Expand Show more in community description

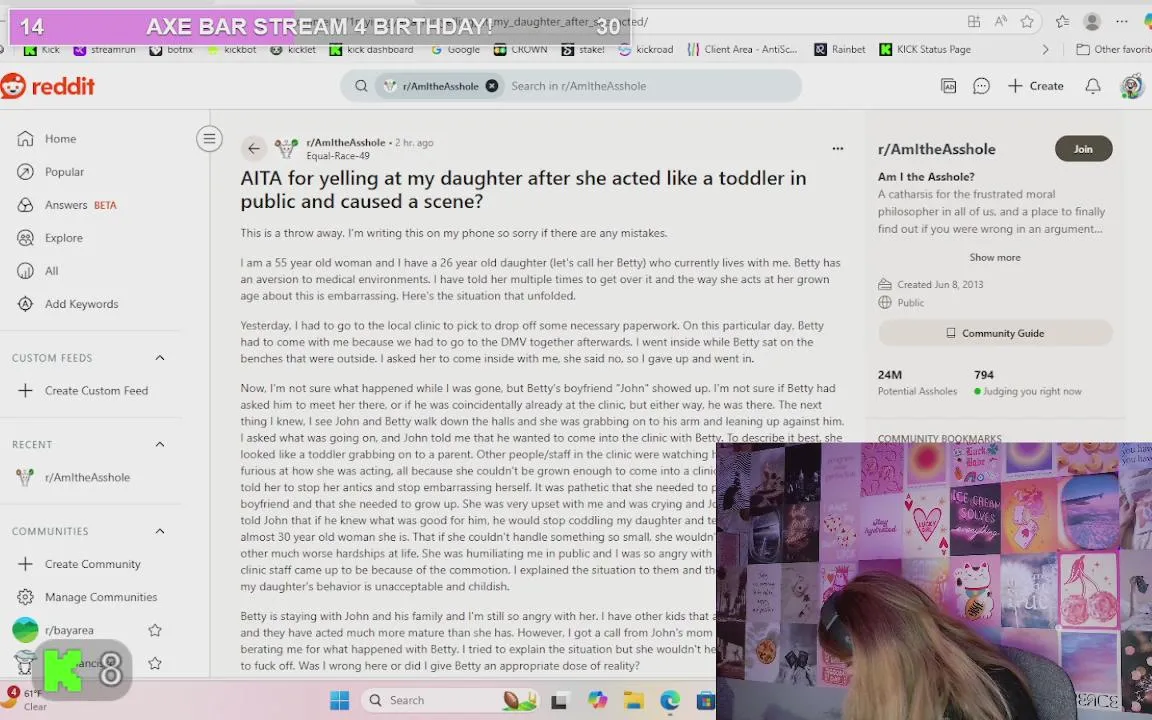(995, 257)
